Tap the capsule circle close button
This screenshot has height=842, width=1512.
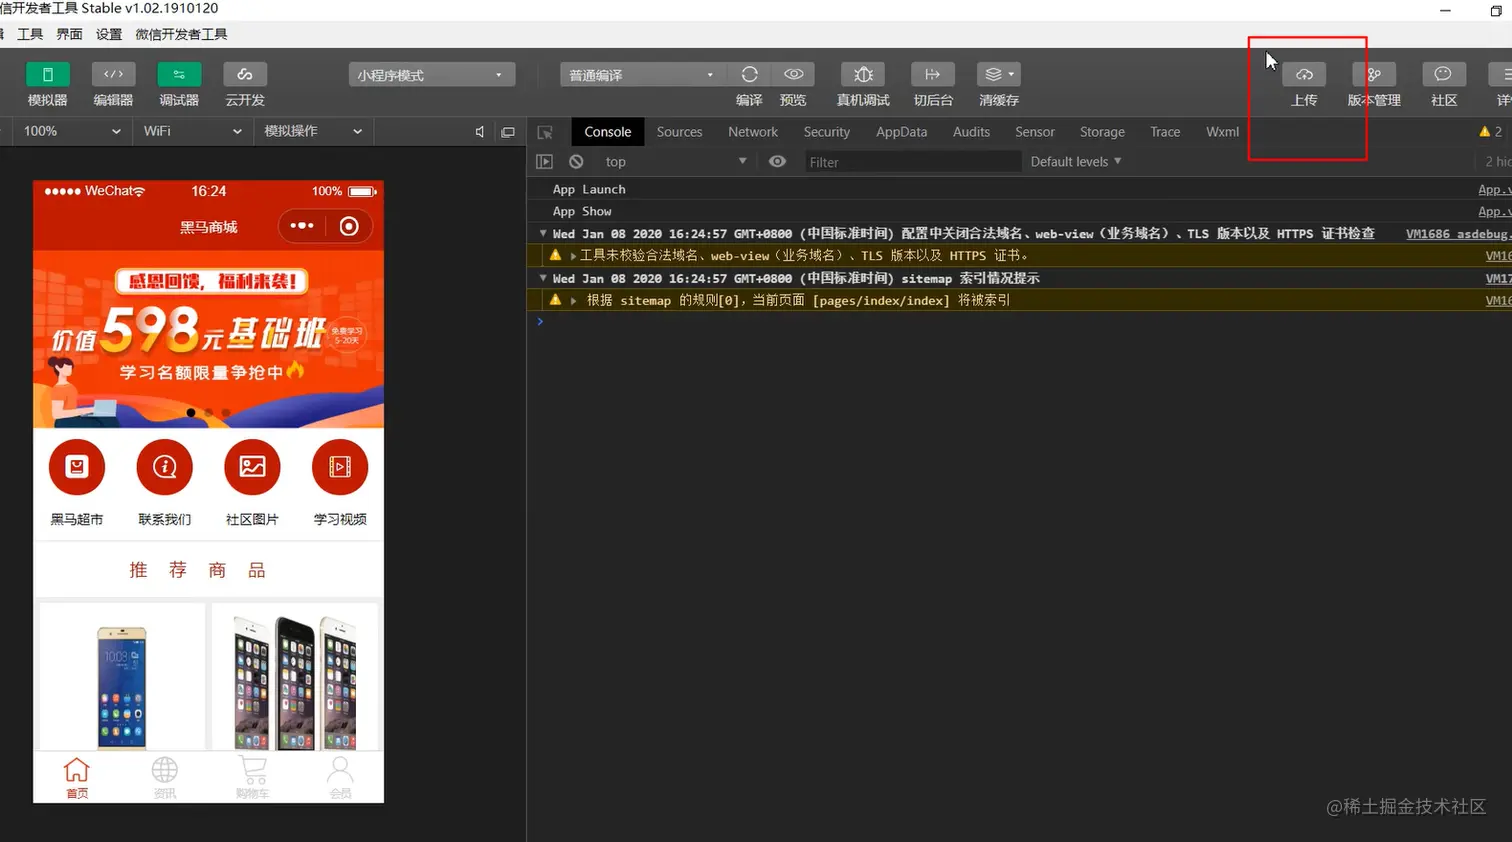[349, 226]
